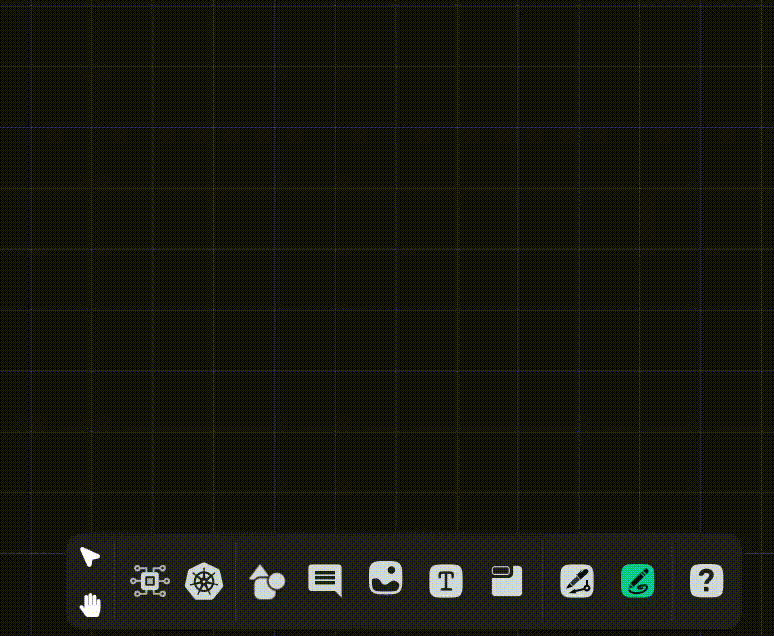Activate the hand pan tool
774x636 pixels.
pos(90,605)
